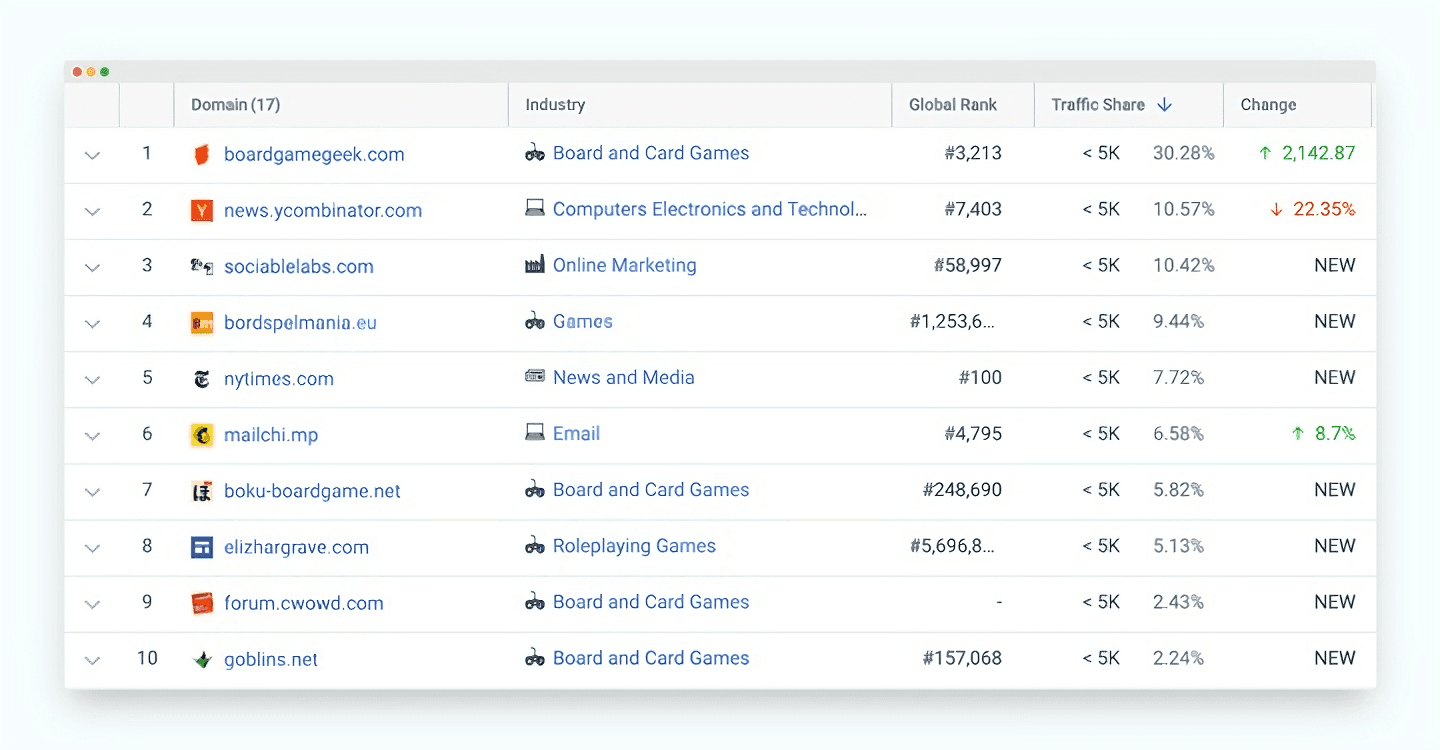Open Email industry link
This screenshot has height=750, width=1440.
coord(577,433)
